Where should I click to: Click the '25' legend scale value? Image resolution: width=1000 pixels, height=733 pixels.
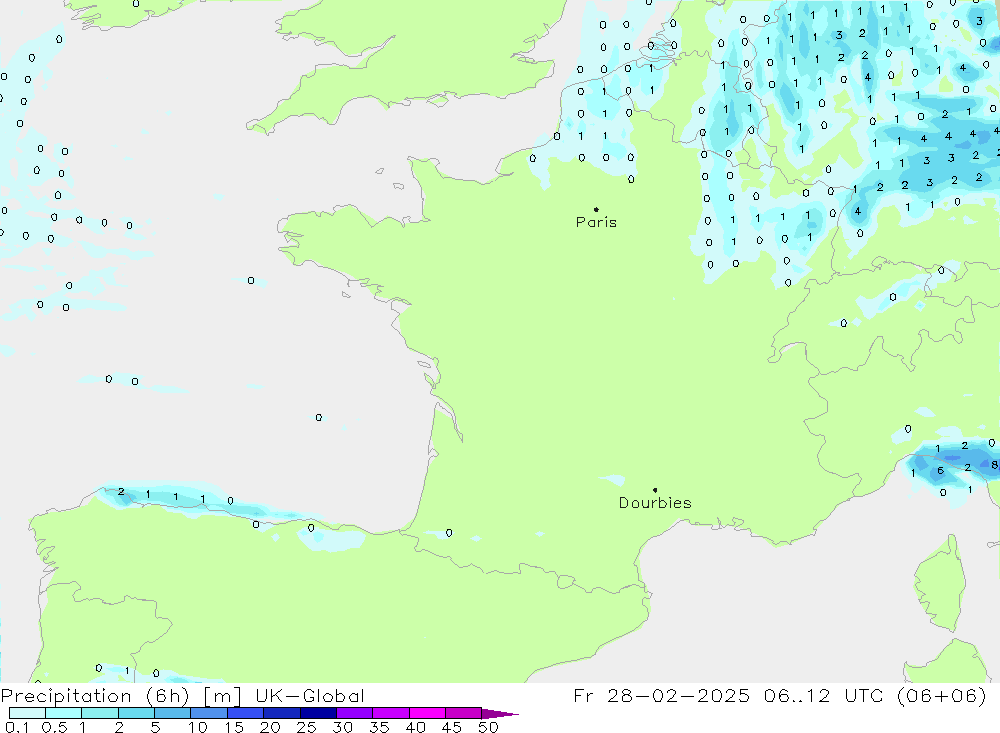(x=306, y=727)
